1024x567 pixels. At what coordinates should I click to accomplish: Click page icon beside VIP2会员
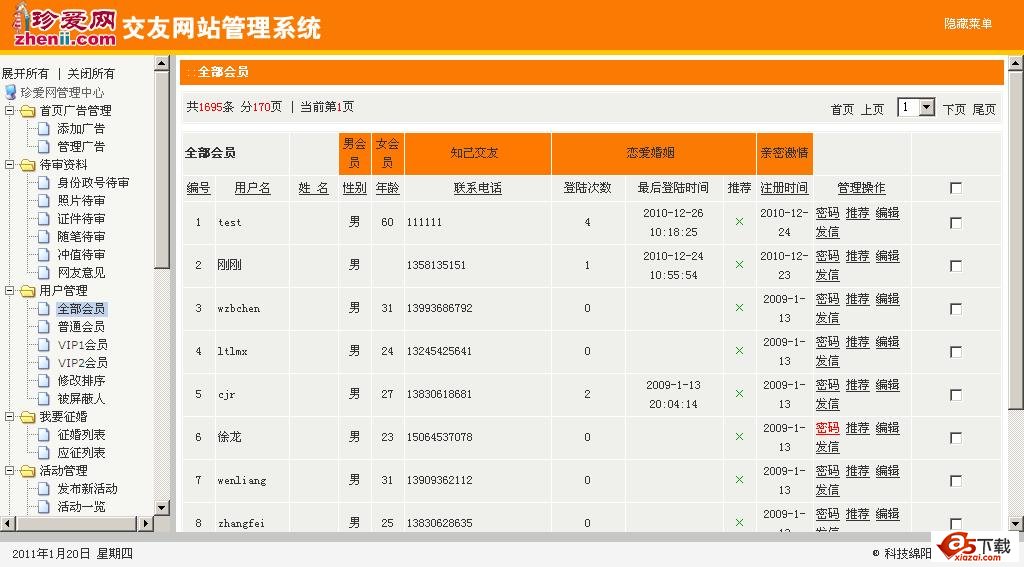[44, 363]
